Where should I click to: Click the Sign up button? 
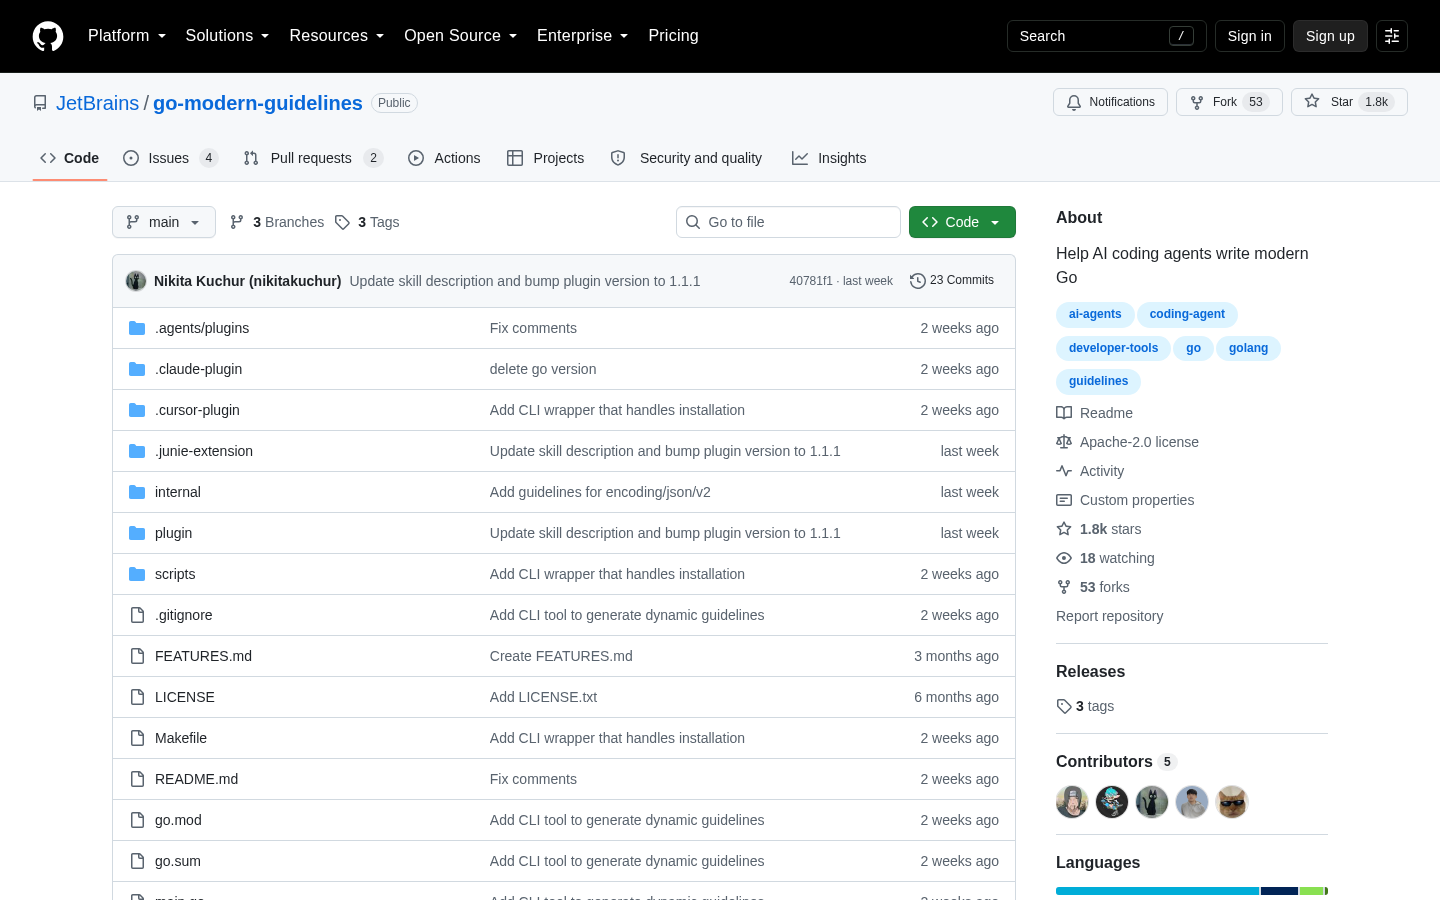[1330, 36]
